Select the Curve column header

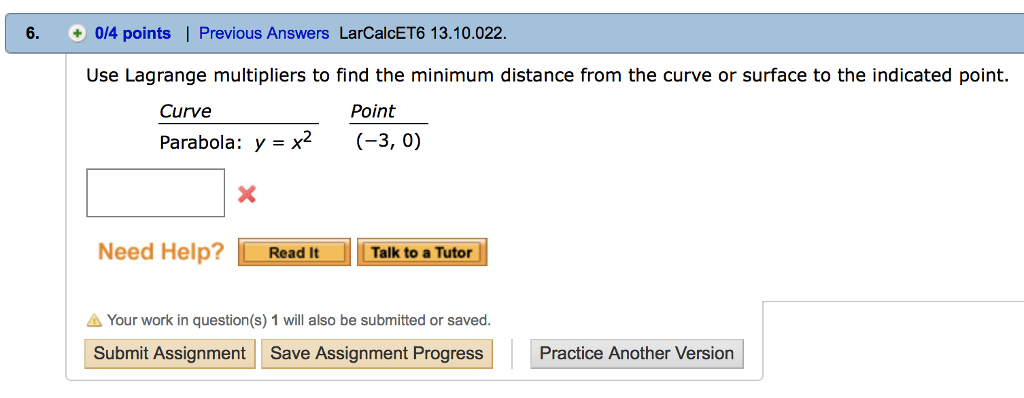click(x=186, y=112)
